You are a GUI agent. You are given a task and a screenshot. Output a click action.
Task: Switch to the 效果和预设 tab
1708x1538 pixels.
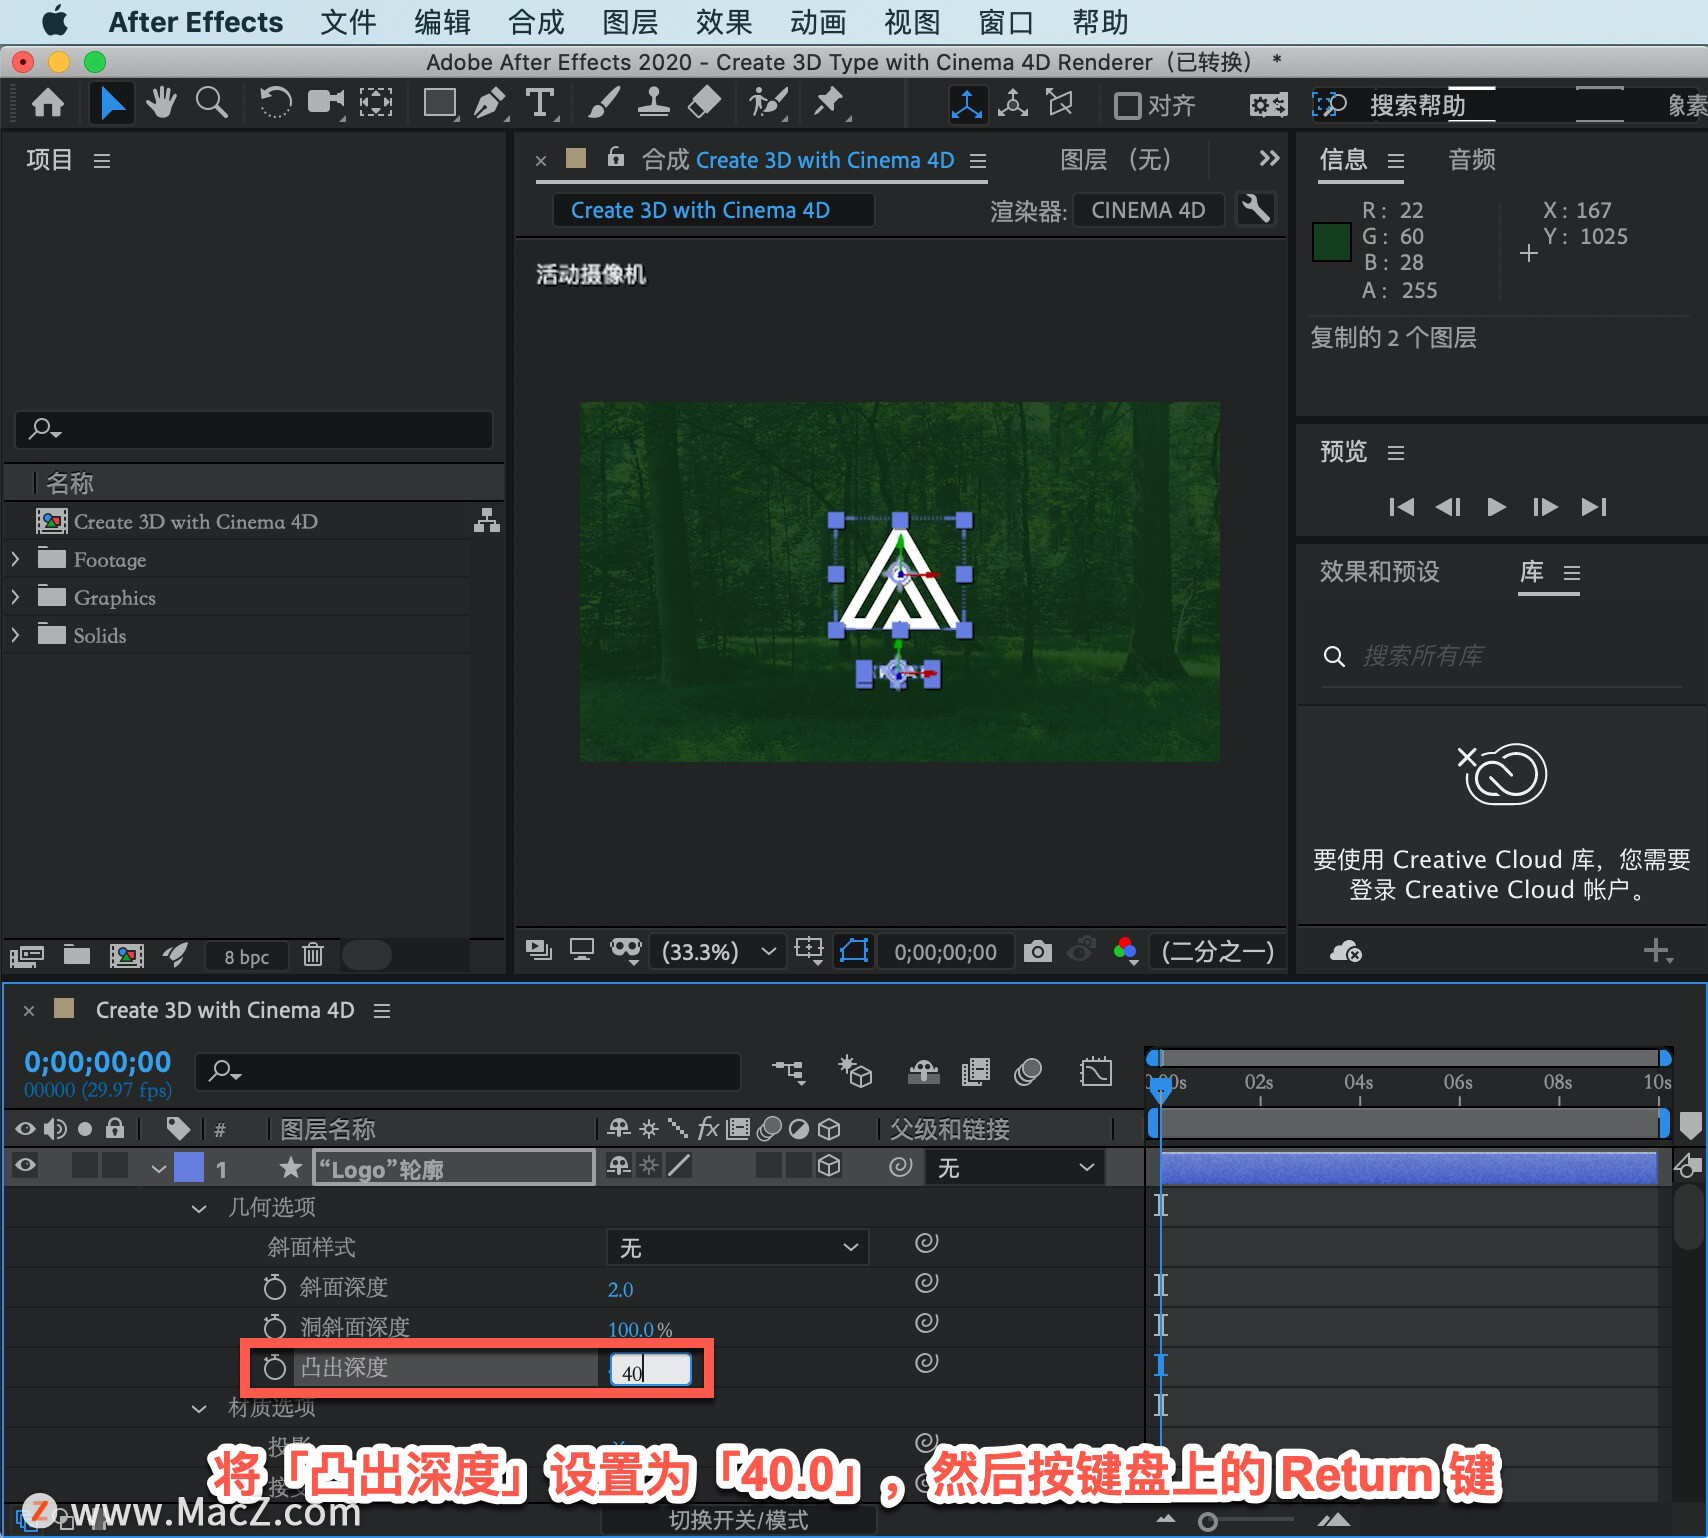[x=1379, y=571]
